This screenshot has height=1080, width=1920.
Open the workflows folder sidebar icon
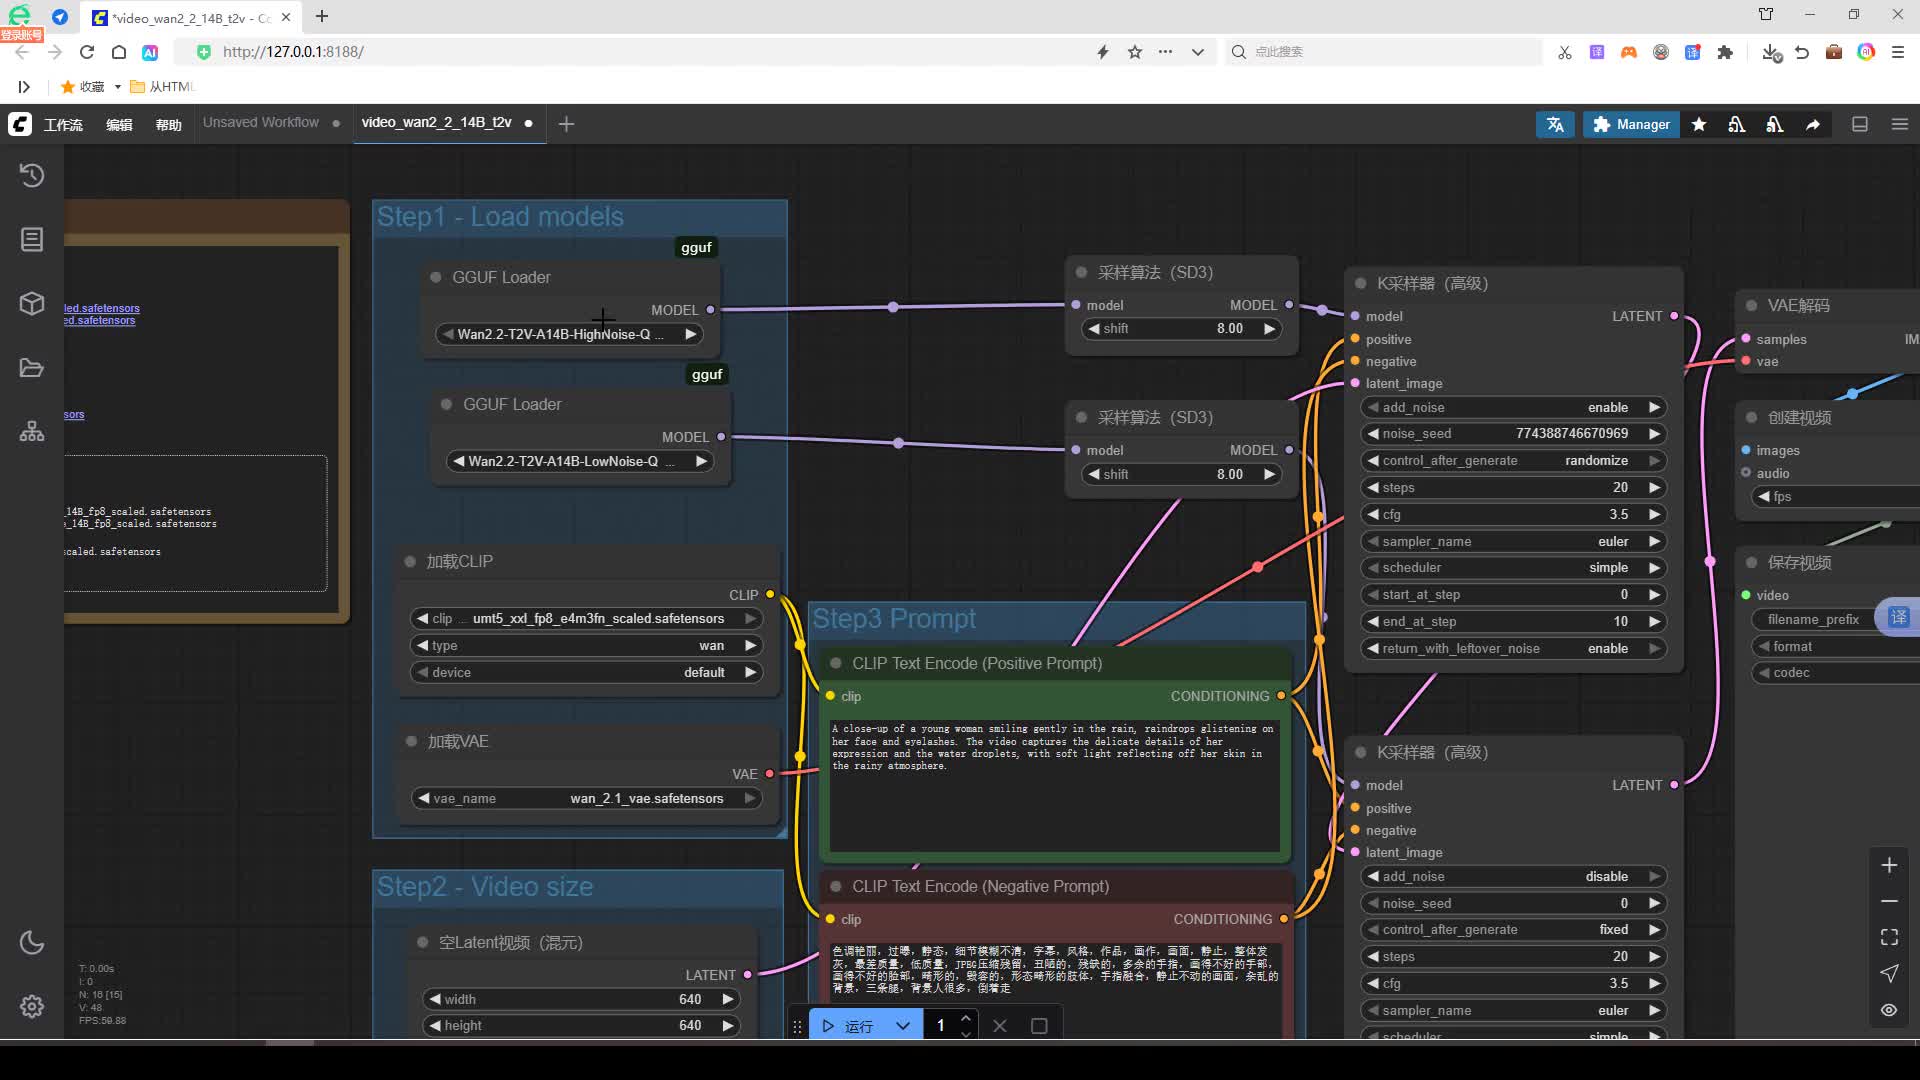pos(32,368)
